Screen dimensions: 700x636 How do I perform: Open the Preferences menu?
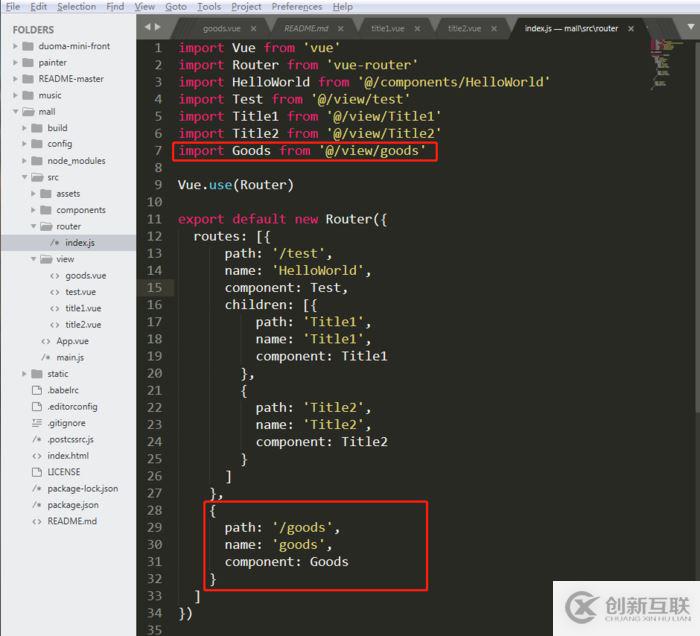tap(297, 7)
